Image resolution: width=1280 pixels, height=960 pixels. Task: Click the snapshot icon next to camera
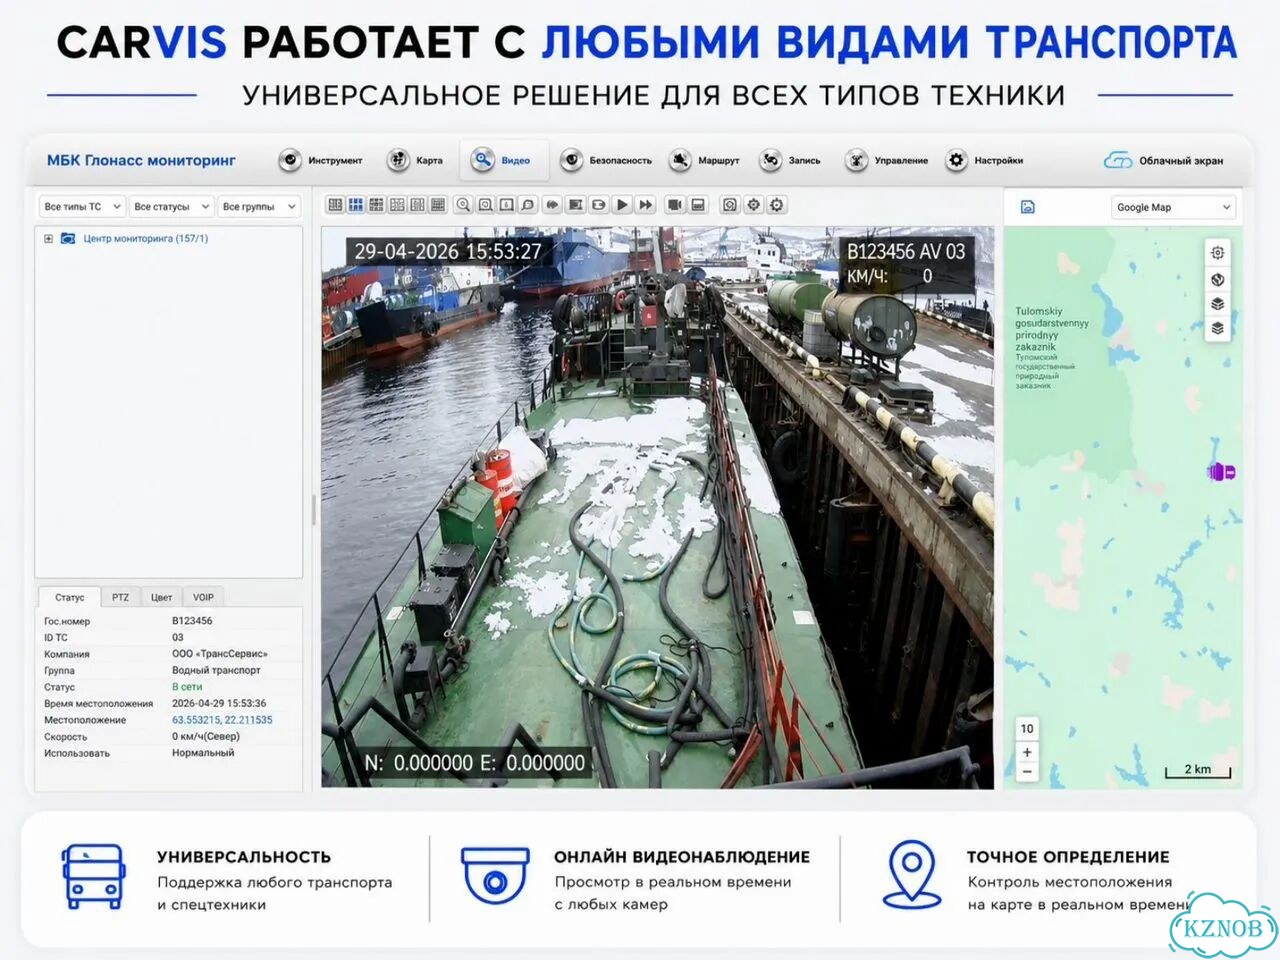(698, 205)
